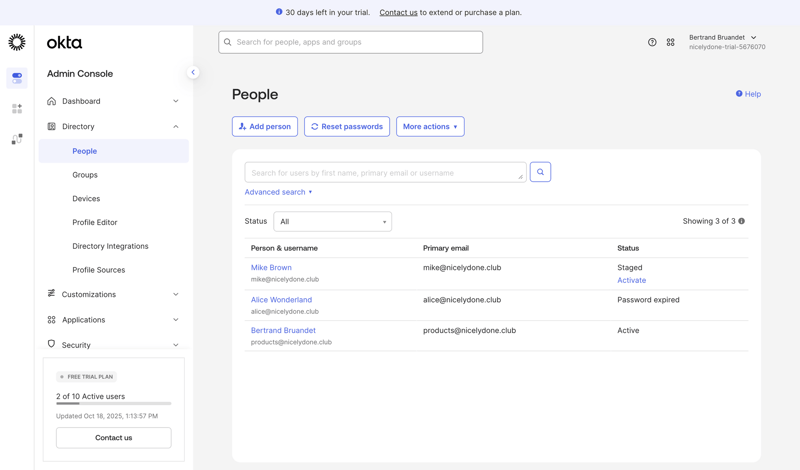Activate the staged user Mike Brown
This screenshot has width=800, height=470.
click(632, 280)
